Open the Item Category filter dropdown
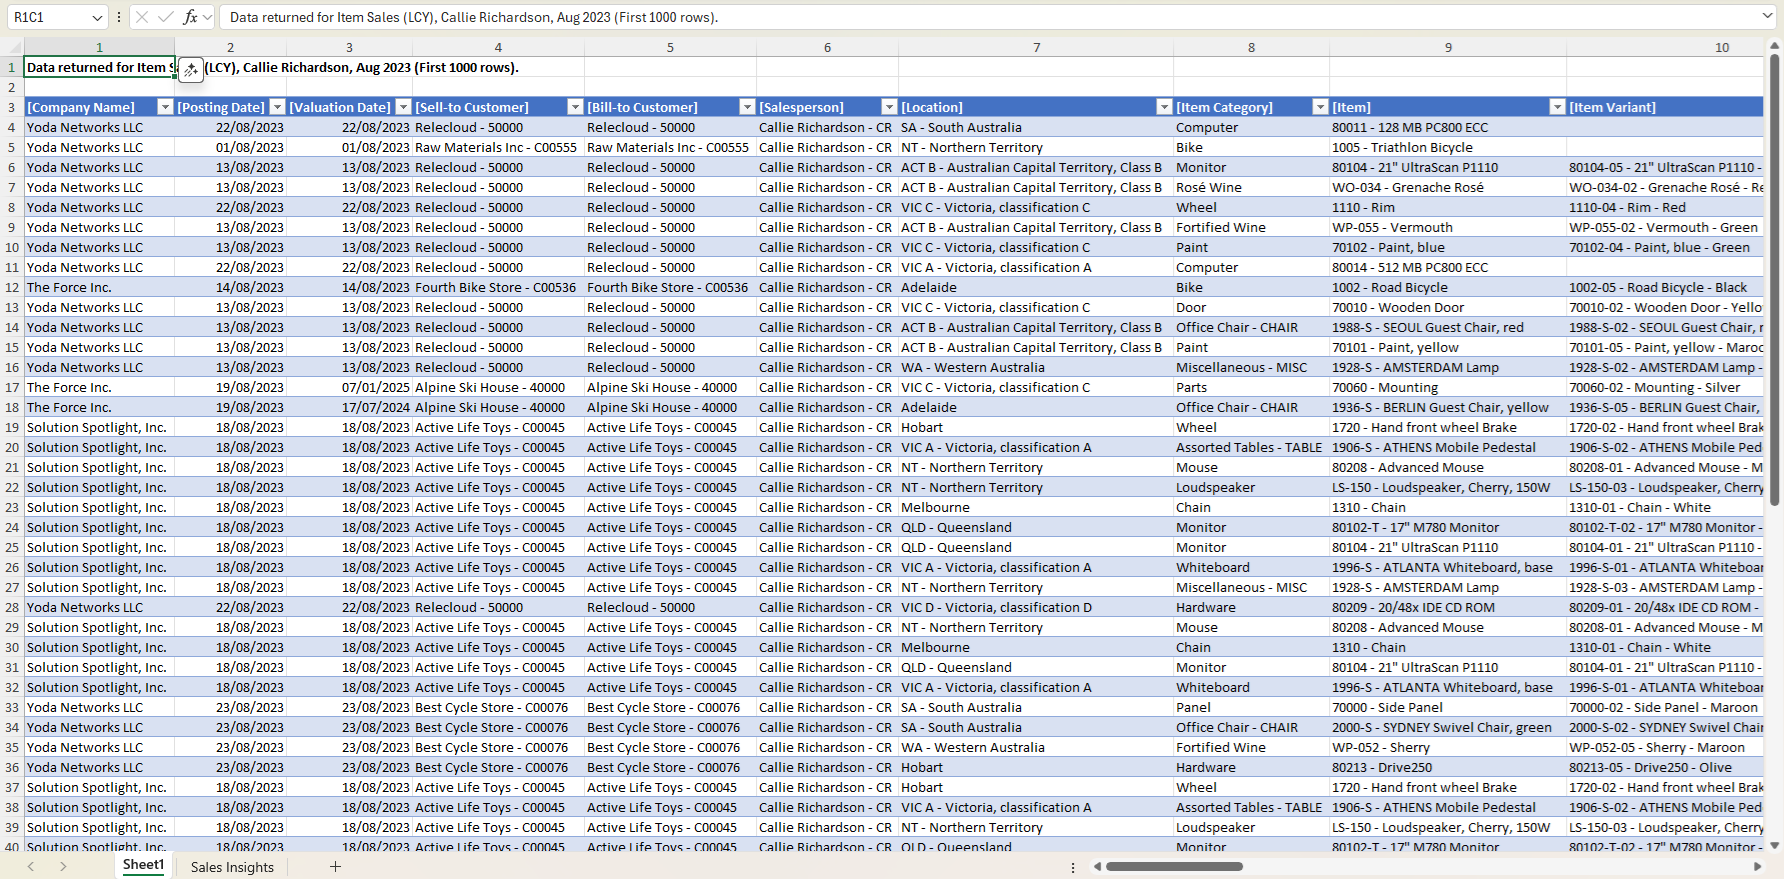The height and width of the screenshot is (879, 1784). point(1319,107)
